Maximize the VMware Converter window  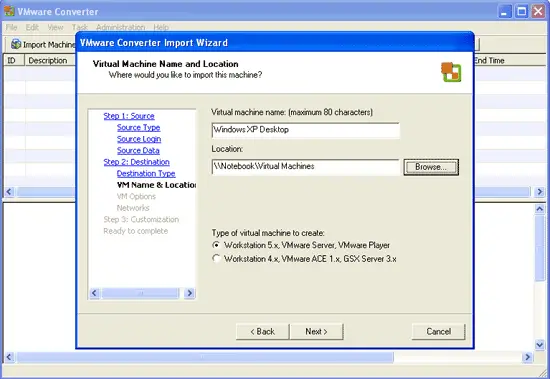click(x=521, y=11)
